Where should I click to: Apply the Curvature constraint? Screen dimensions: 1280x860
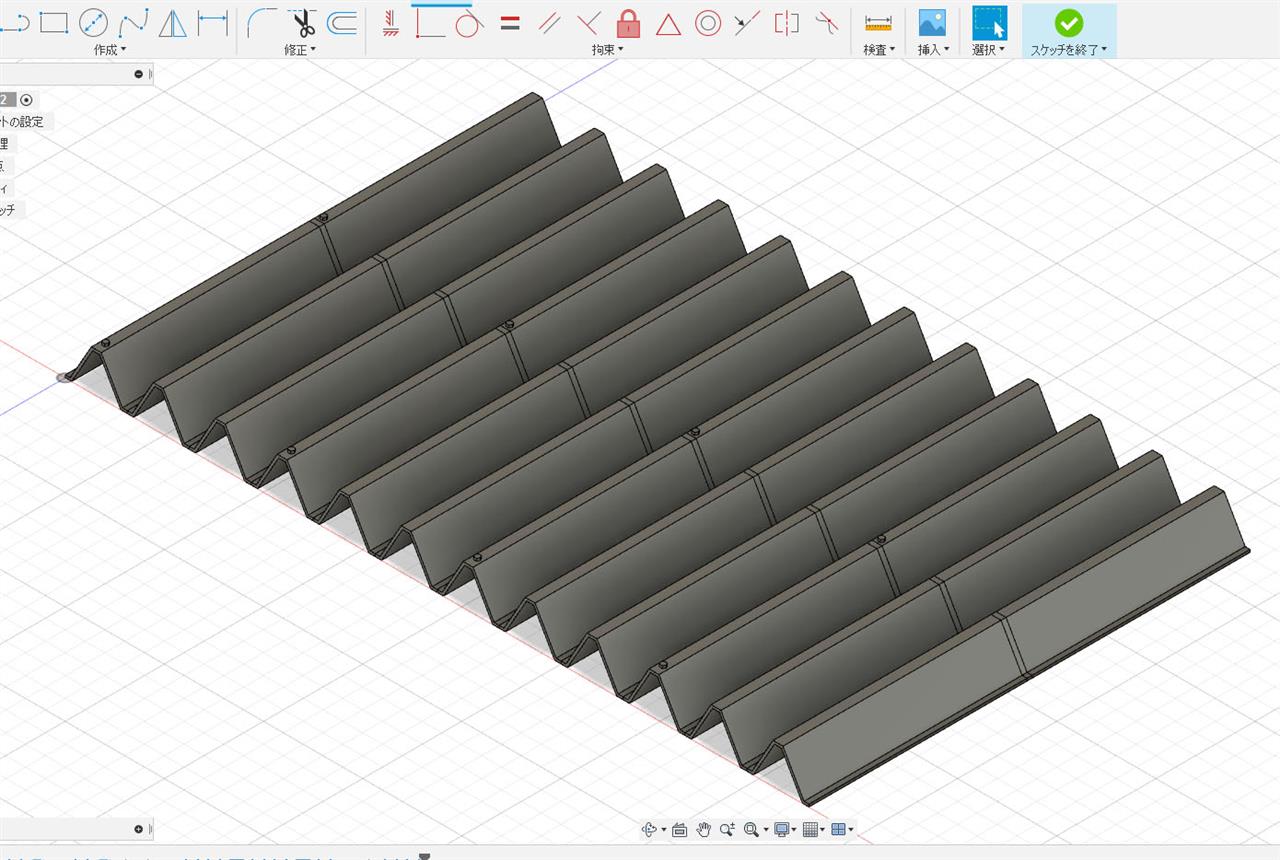click(826, 22)
